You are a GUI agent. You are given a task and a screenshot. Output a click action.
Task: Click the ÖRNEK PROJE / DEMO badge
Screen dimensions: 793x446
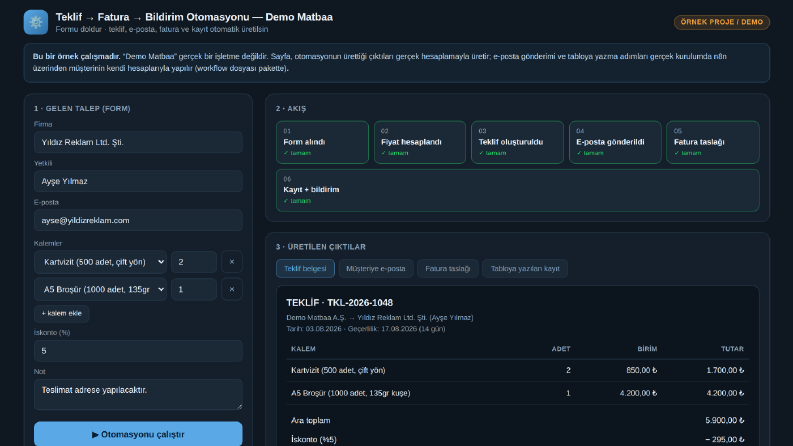coord(722,22)
